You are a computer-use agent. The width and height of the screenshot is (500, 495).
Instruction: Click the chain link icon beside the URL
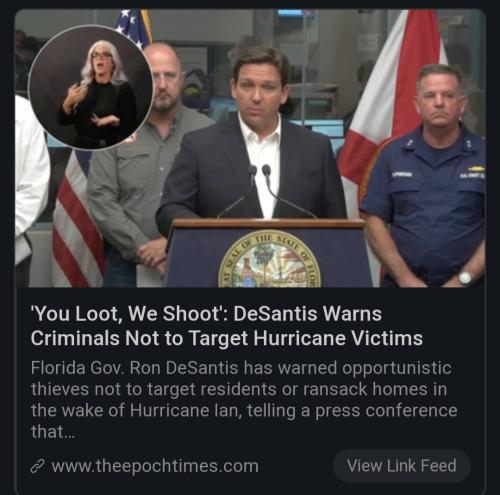pyautogui.click(x=38, y=466)
